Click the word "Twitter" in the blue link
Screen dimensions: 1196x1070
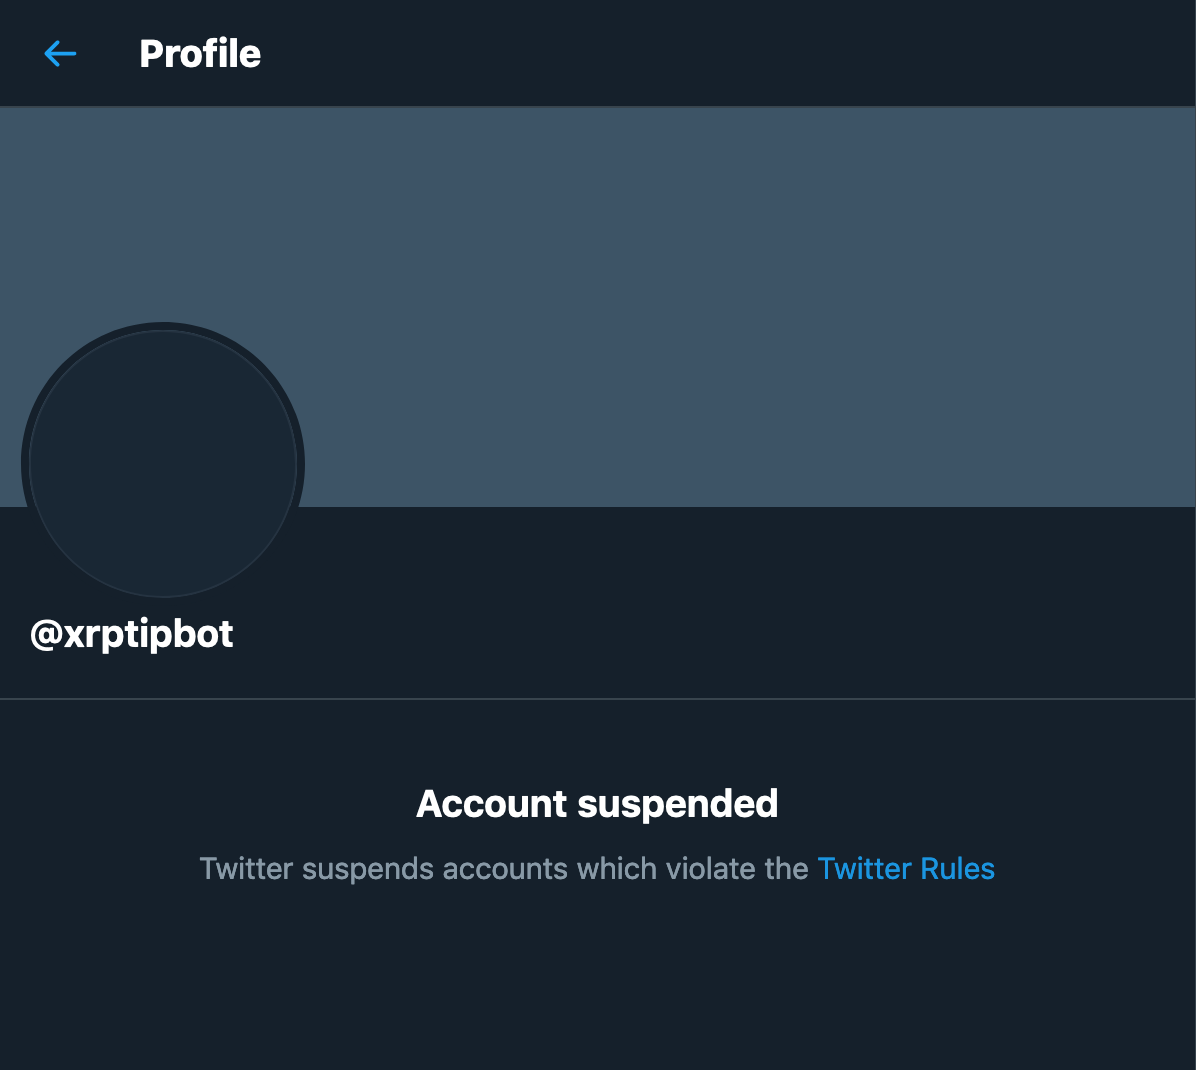pyautogui.click(x=864, y=869)
